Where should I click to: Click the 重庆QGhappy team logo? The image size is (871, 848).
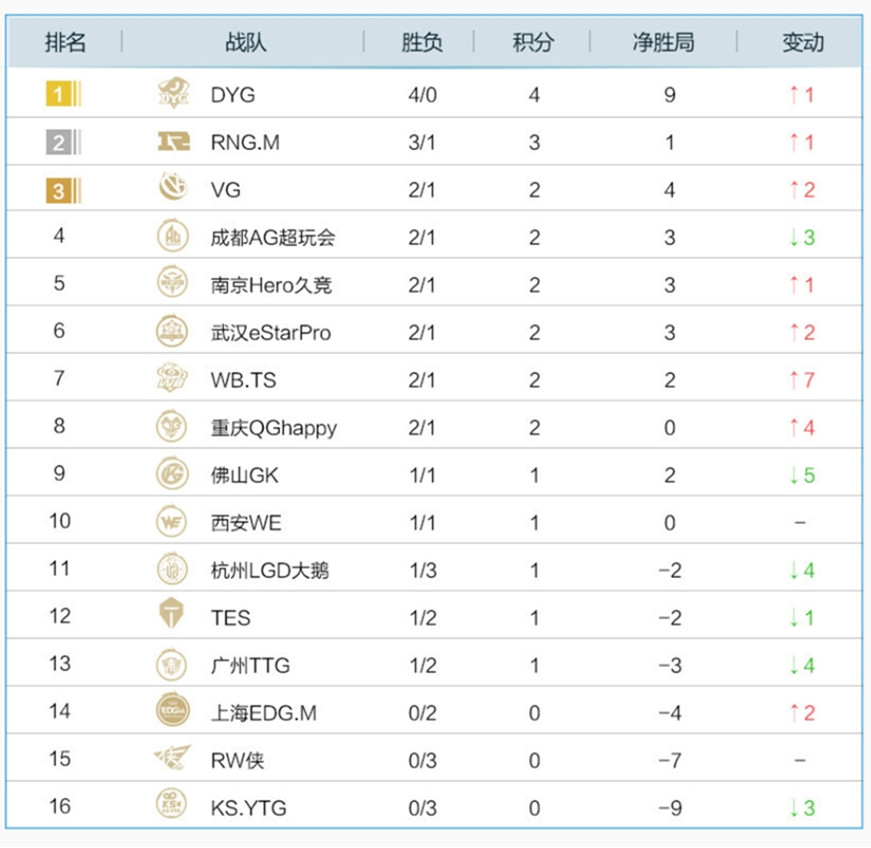point(172,426)
